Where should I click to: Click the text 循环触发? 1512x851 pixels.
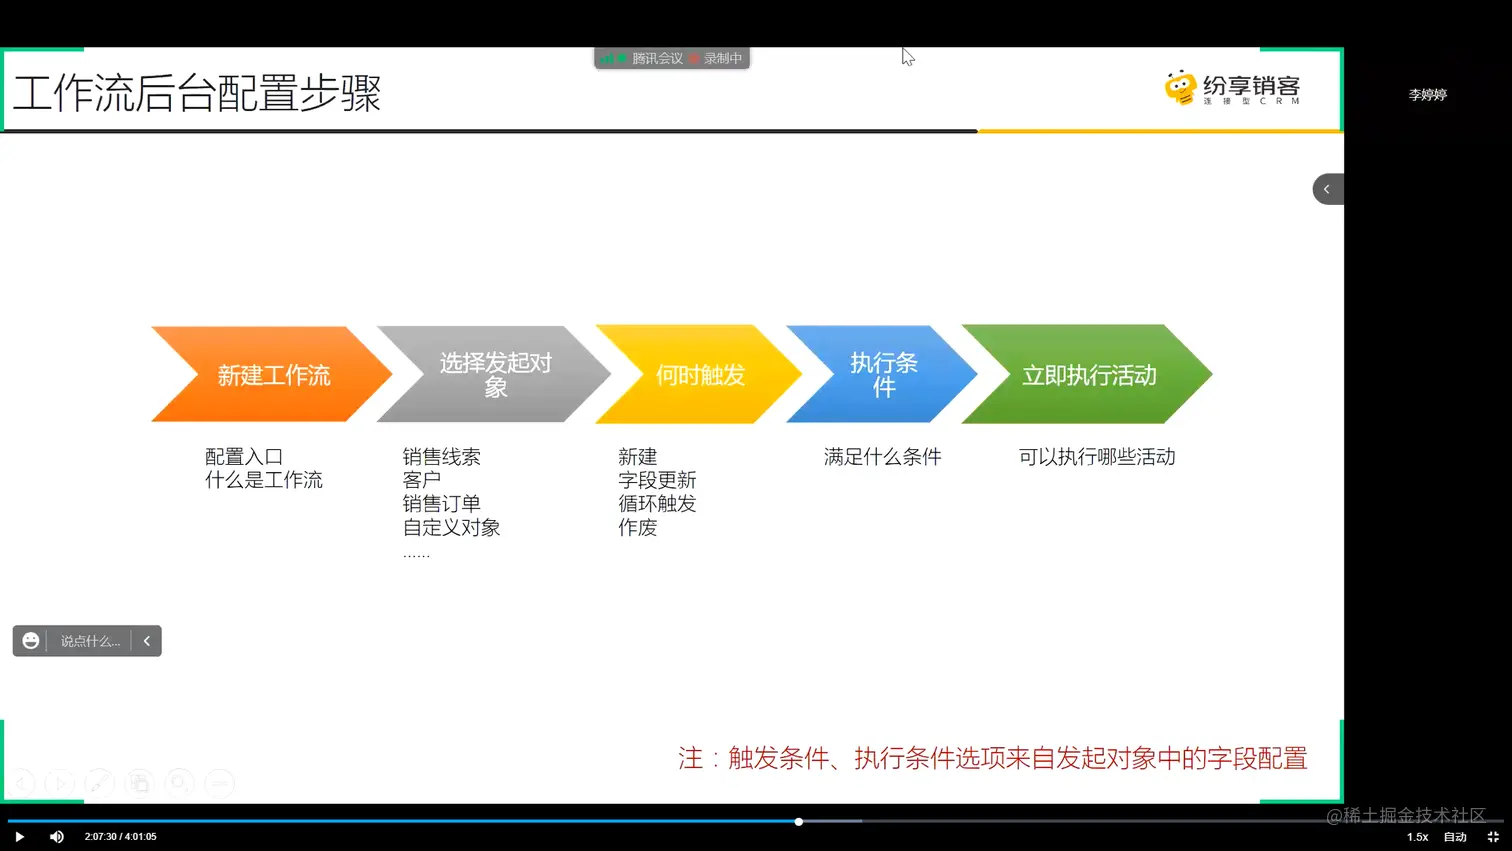pyautogui.click(x=657, y=504)
